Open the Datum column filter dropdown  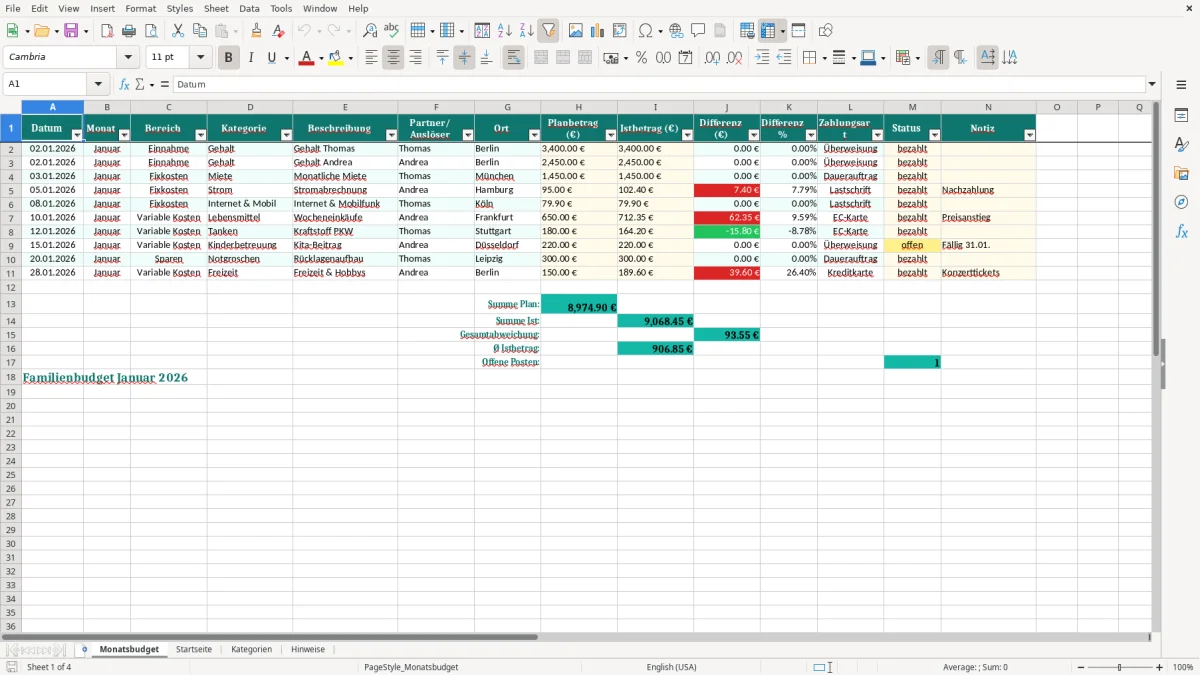coord(77,135)
